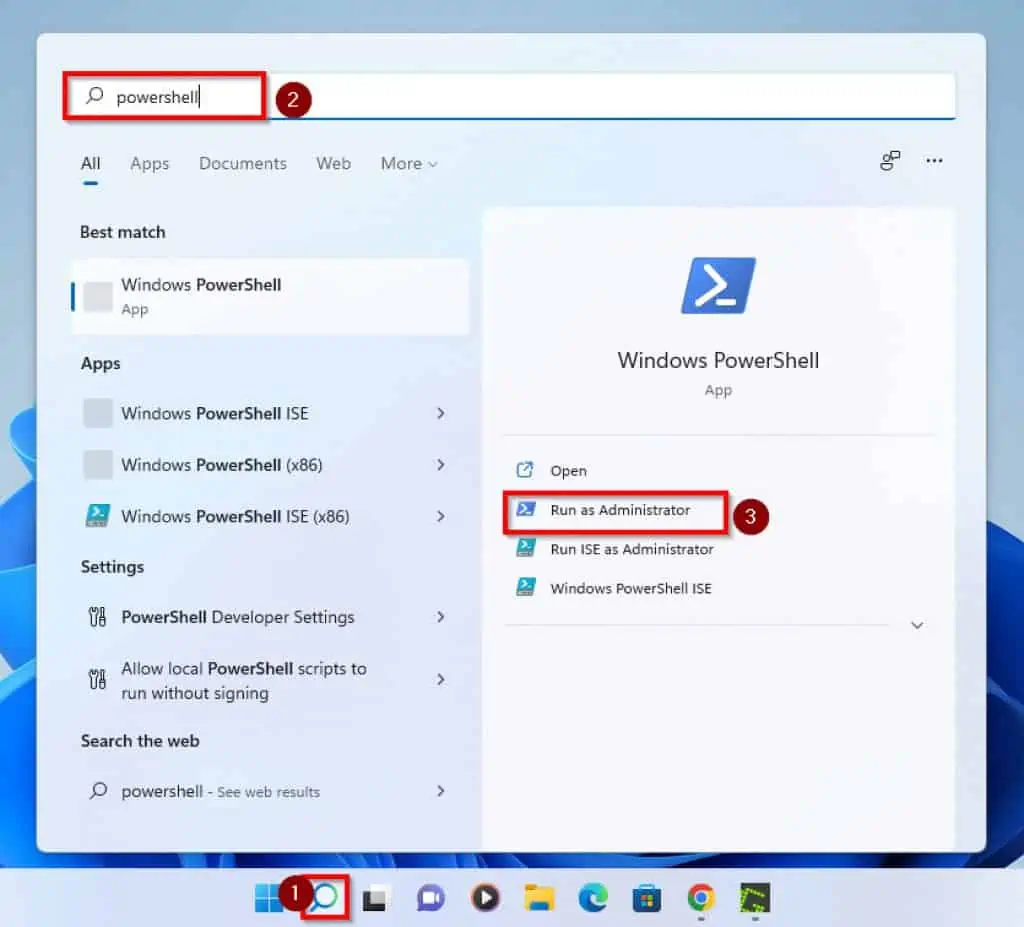
Task: Open the taskbar Search magnifier icon
Action: [x=323, y=898]
